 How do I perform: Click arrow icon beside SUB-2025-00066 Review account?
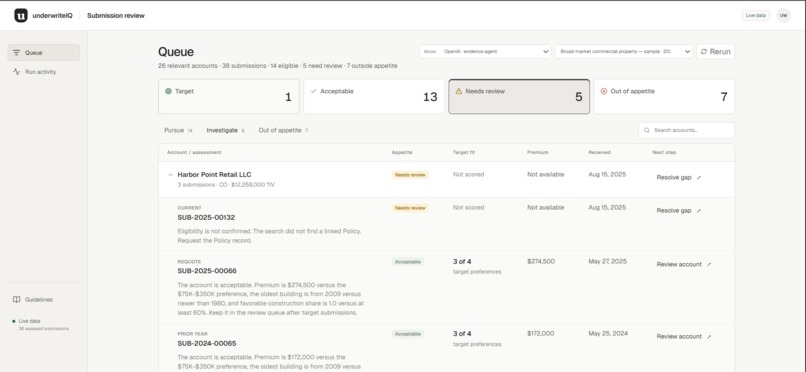pyautogui.click(x=709, y=265)
